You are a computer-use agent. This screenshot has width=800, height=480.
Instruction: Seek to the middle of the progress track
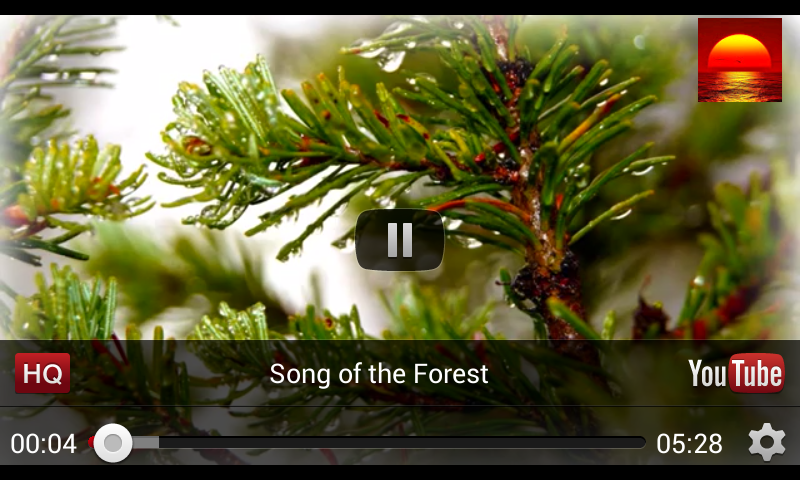point(367,443)
